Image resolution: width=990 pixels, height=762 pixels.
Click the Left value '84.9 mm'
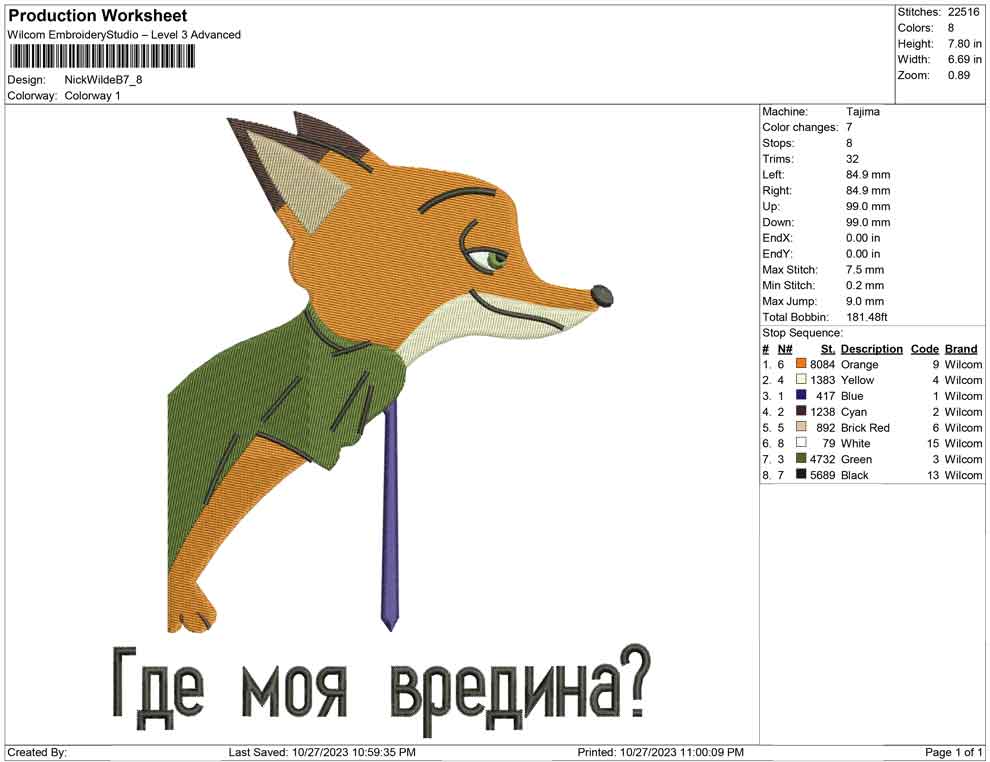pos(868,175)
